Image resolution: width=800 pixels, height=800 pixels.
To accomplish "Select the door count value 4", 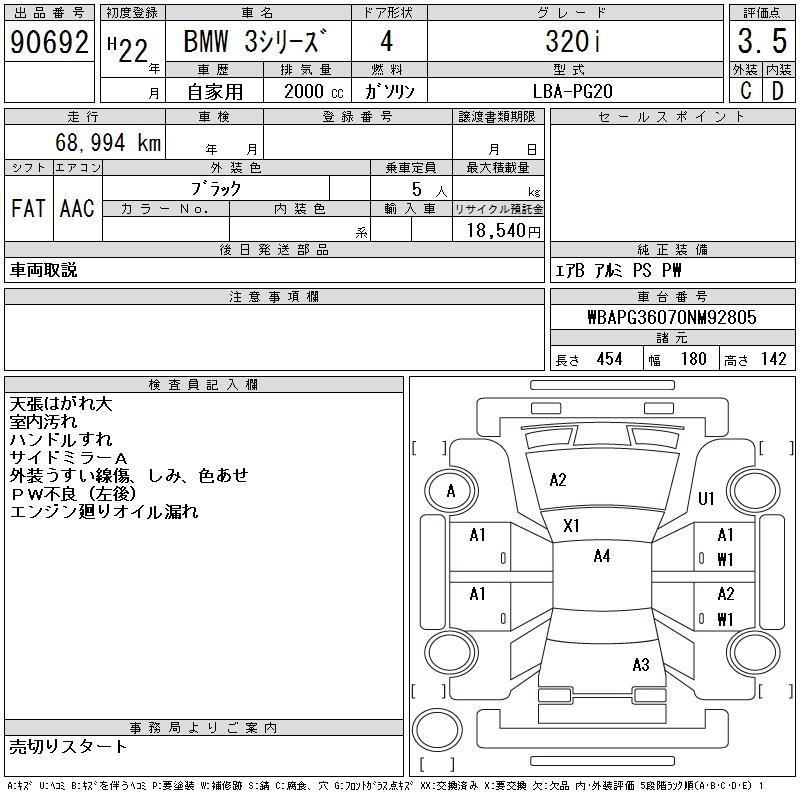I will [x=387, y=41].
